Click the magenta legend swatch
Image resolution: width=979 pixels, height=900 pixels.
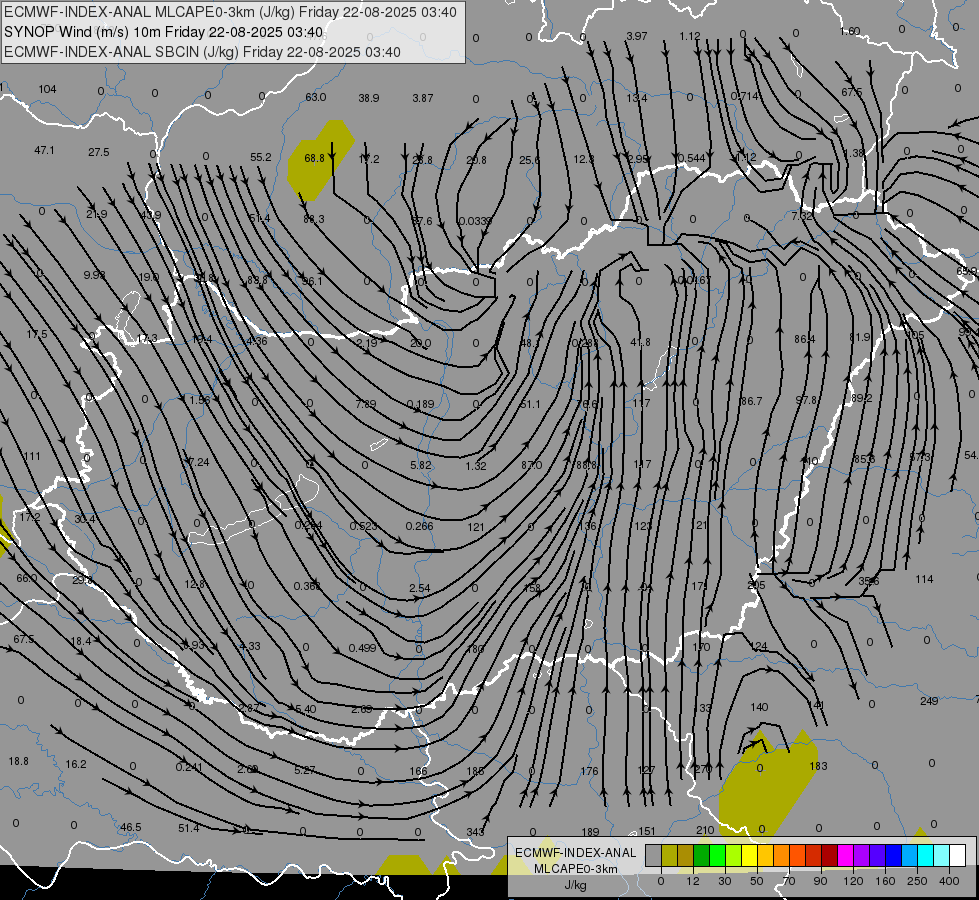point(845,855)
